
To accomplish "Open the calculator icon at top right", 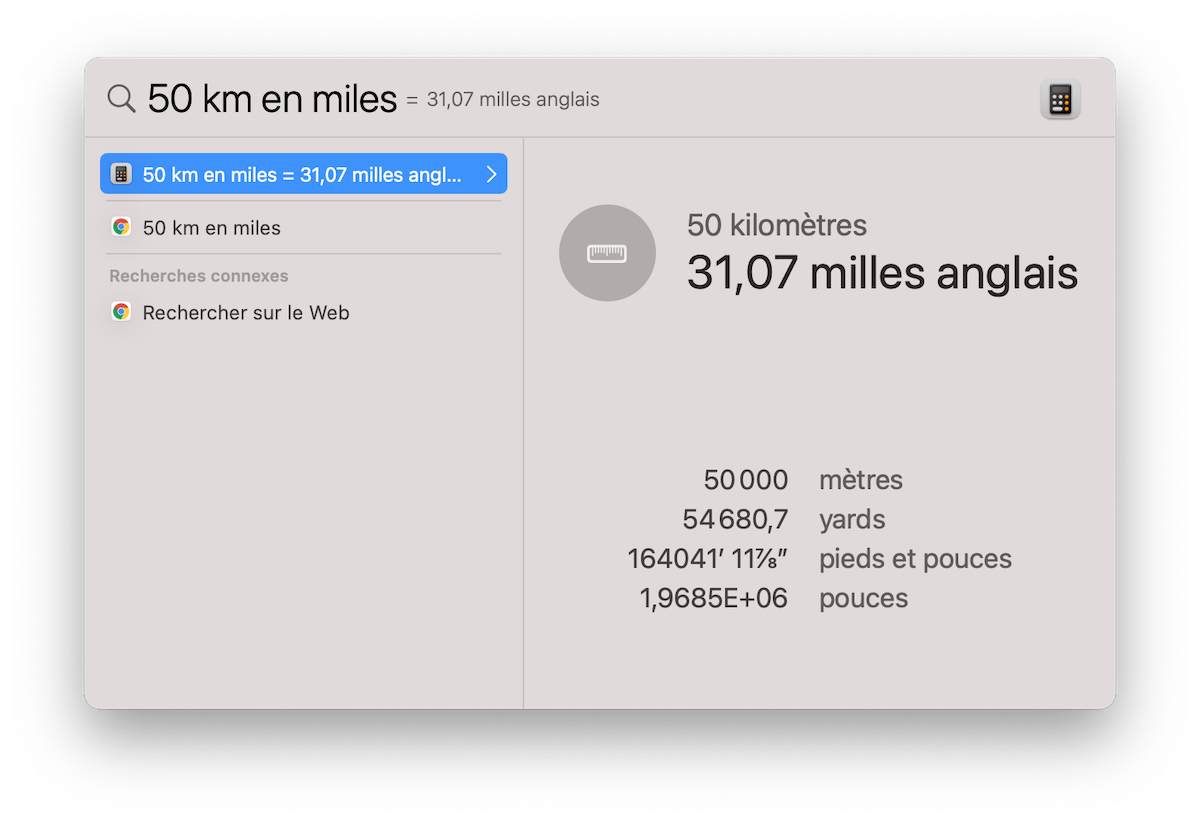I will pos(1060,98).
